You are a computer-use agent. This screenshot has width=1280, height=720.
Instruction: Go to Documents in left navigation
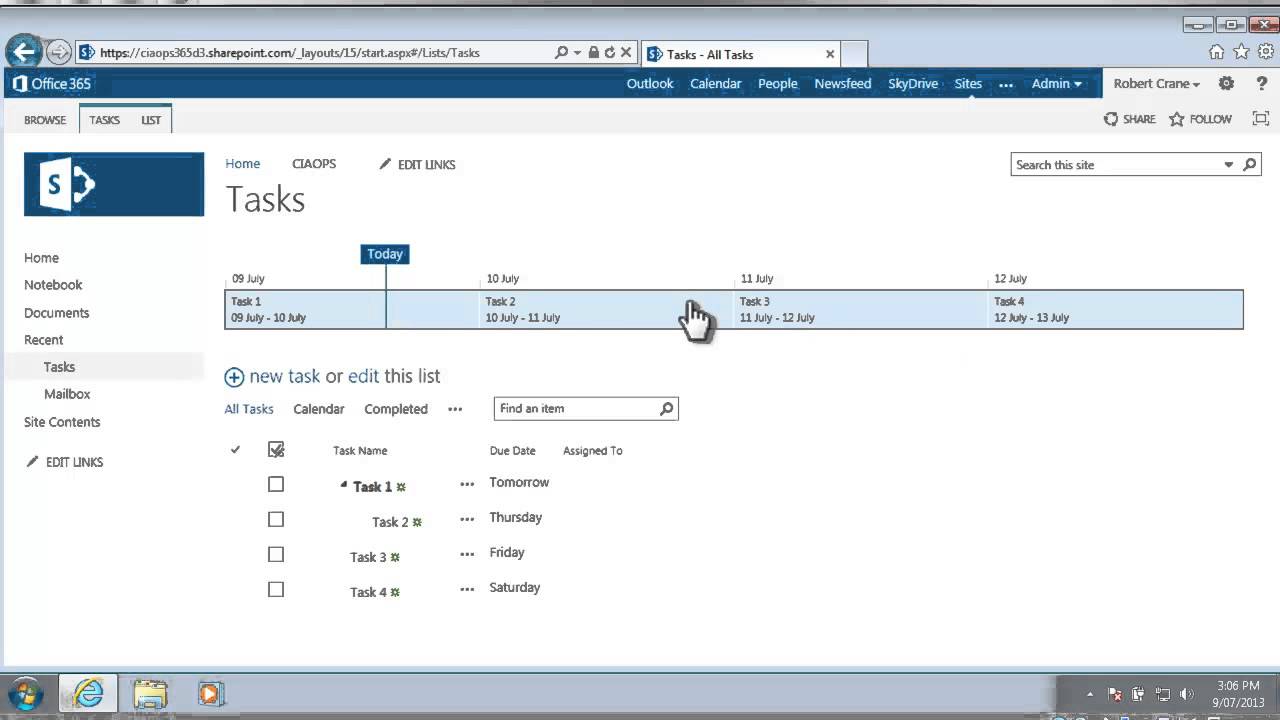pyautogui.click(x=57, y=313)
